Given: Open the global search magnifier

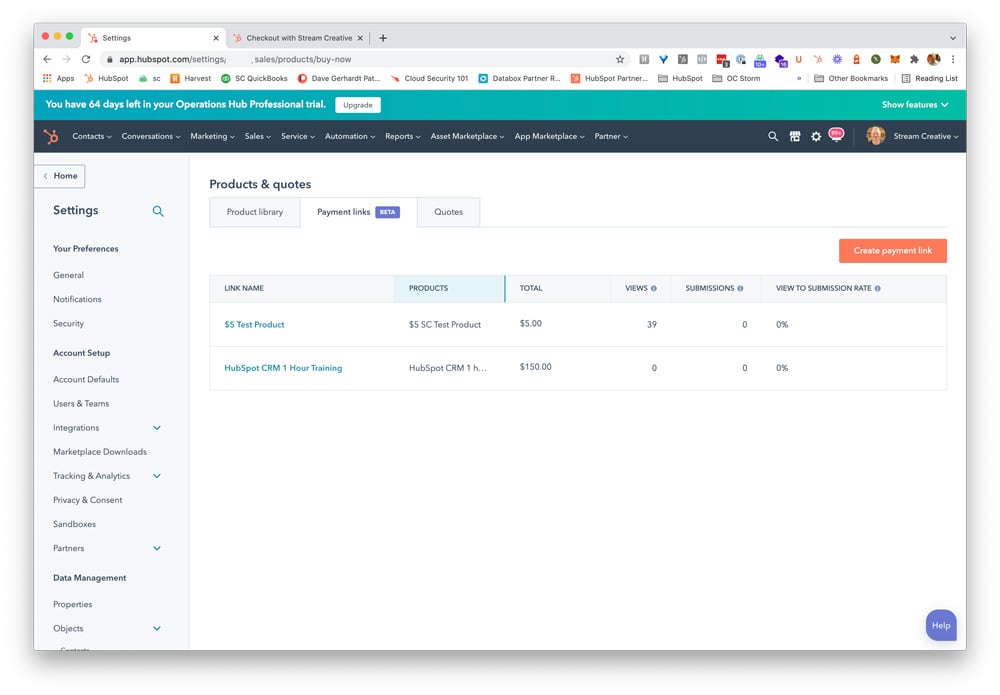Looking at the screenshot, I should [772, 136].
